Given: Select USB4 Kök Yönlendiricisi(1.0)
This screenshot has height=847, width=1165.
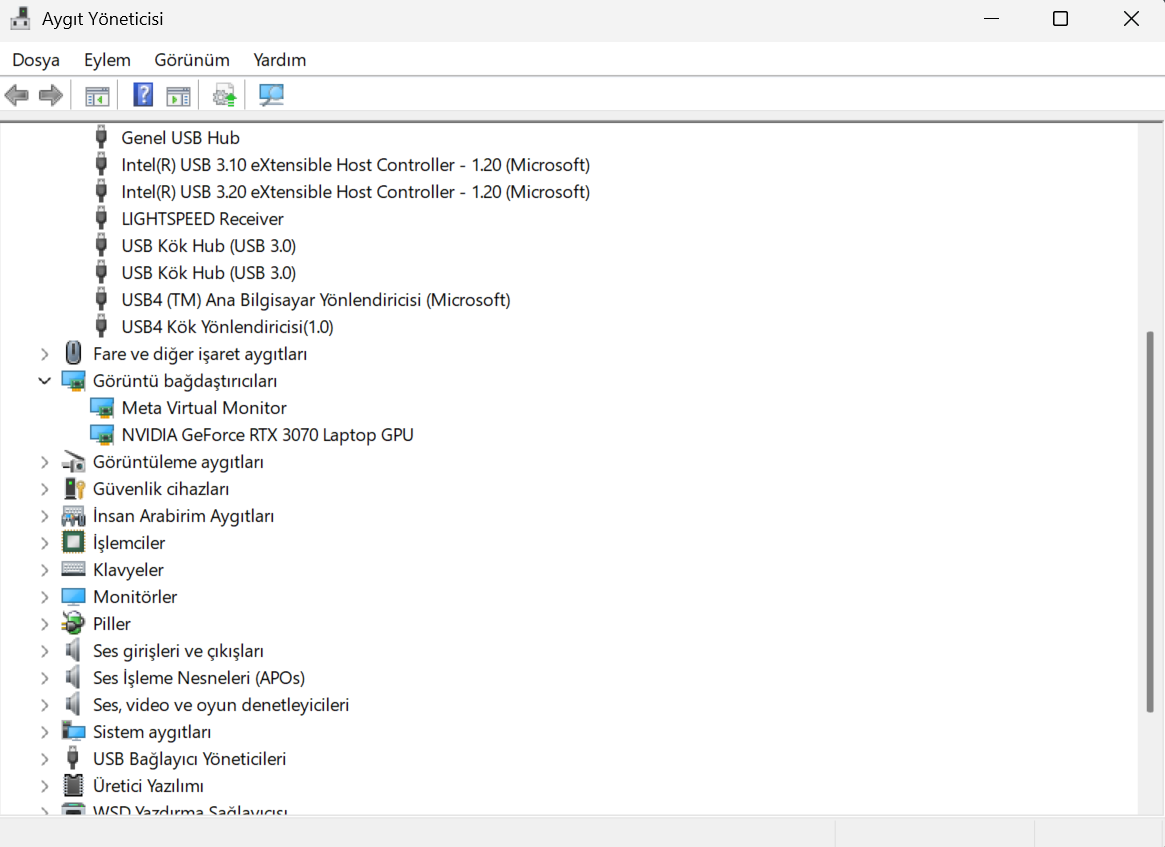Looking at the screenshot, I should coord(227,327).
